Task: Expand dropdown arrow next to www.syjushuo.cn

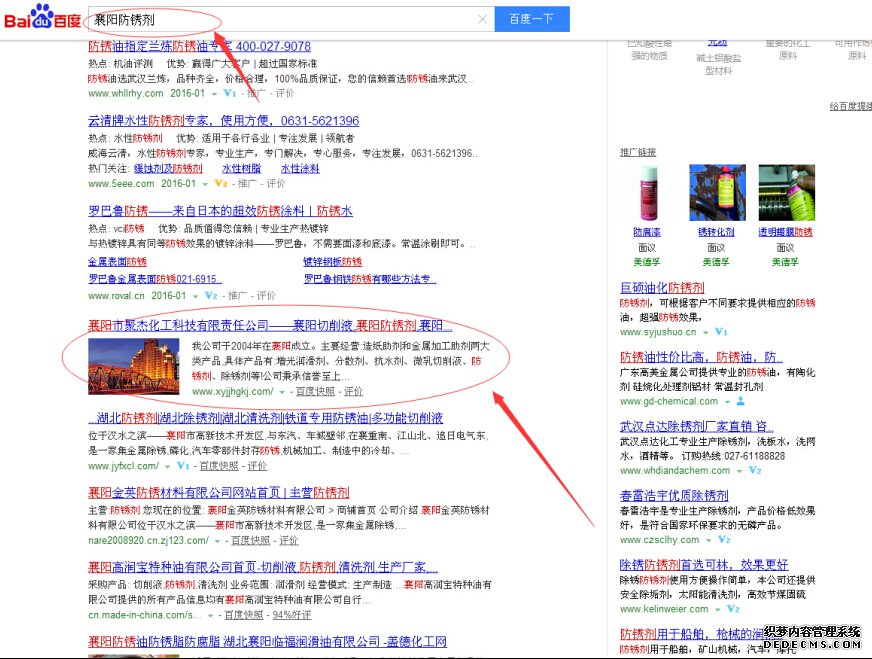Action: 706,333
